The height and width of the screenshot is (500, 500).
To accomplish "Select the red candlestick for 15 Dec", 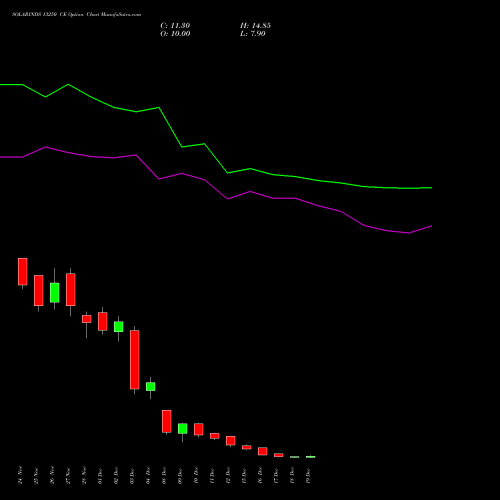I will (247, 447).
